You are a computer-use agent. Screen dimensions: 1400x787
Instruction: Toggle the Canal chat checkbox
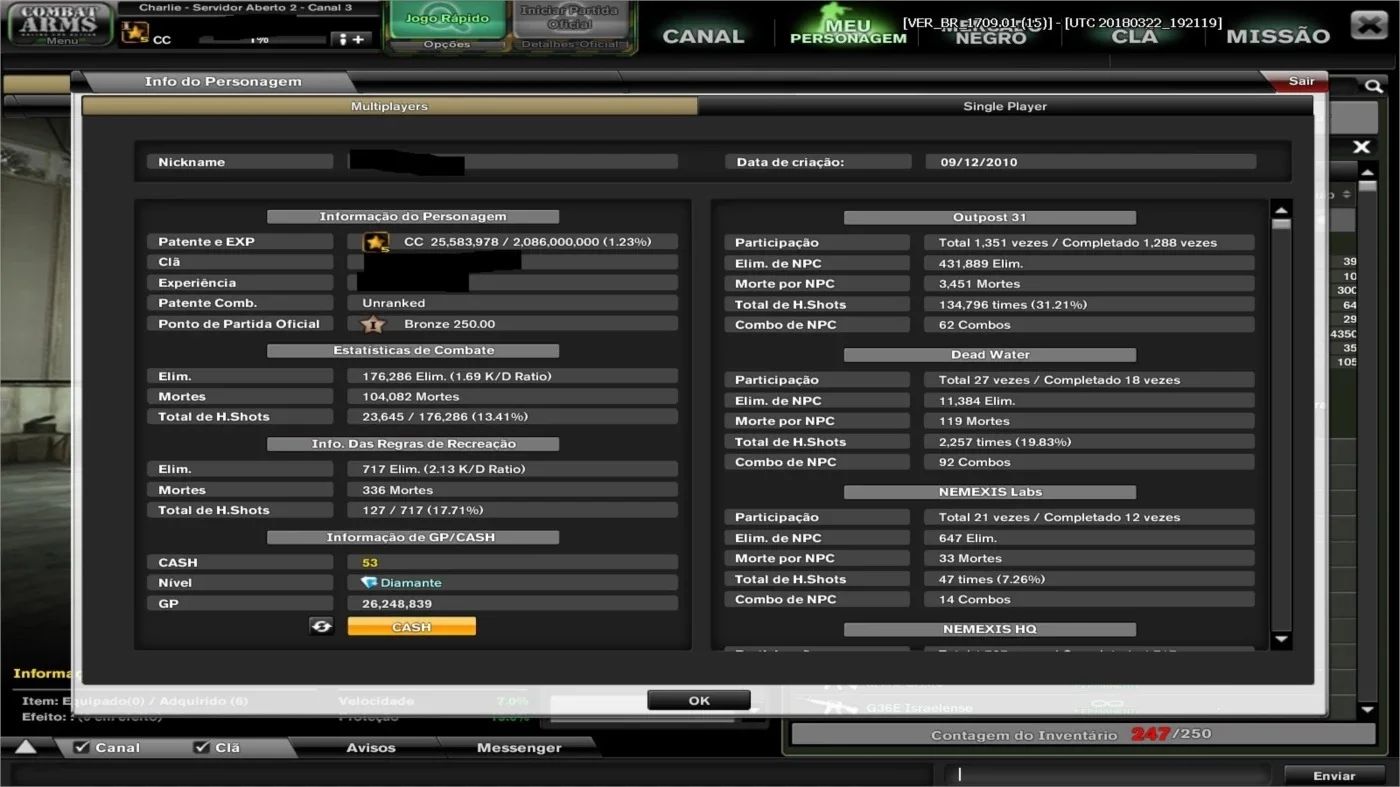82,747
